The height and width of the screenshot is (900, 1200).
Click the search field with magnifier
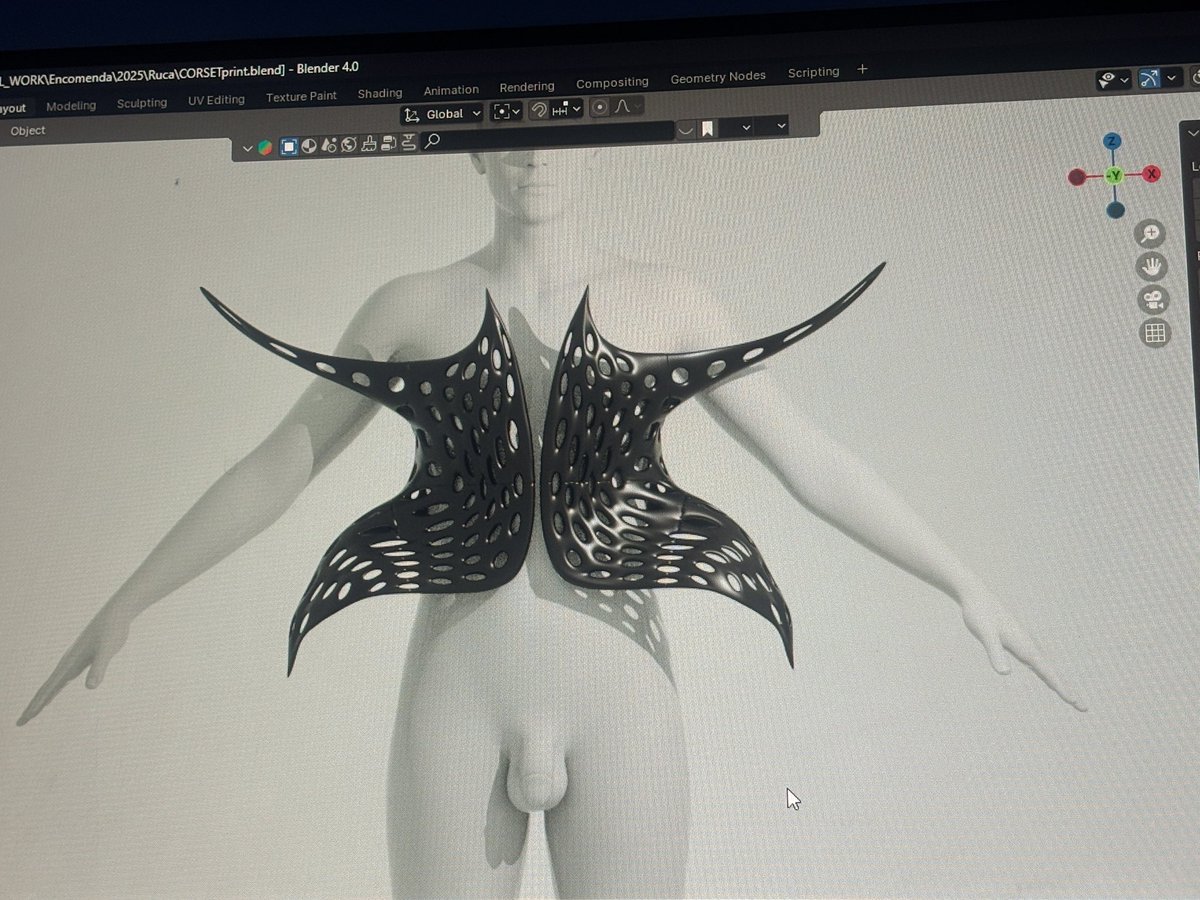click(x=548, y=136)
